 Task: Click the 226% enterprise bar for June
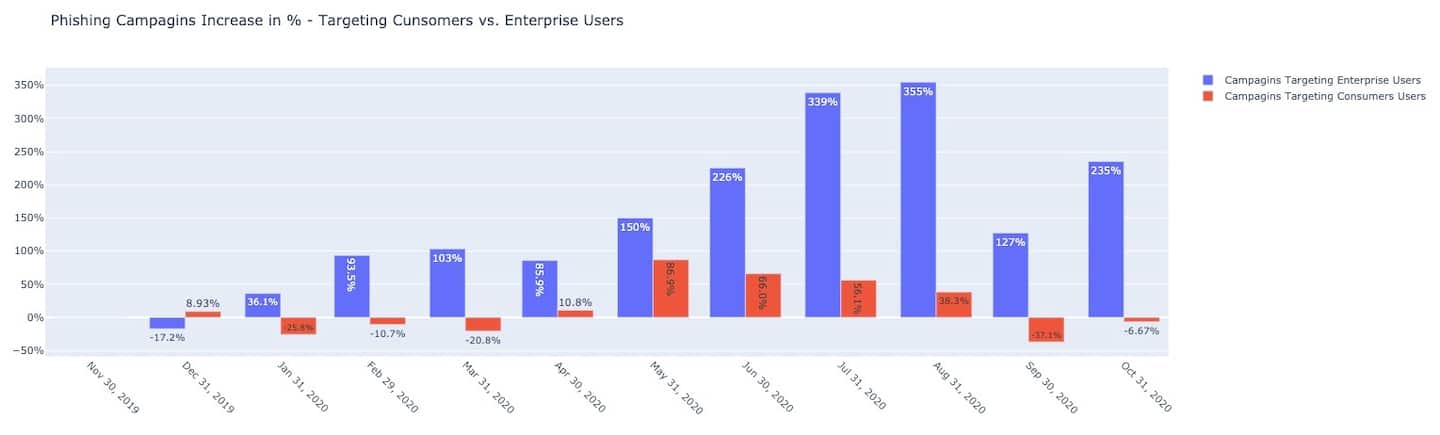(x=727, y=243)
